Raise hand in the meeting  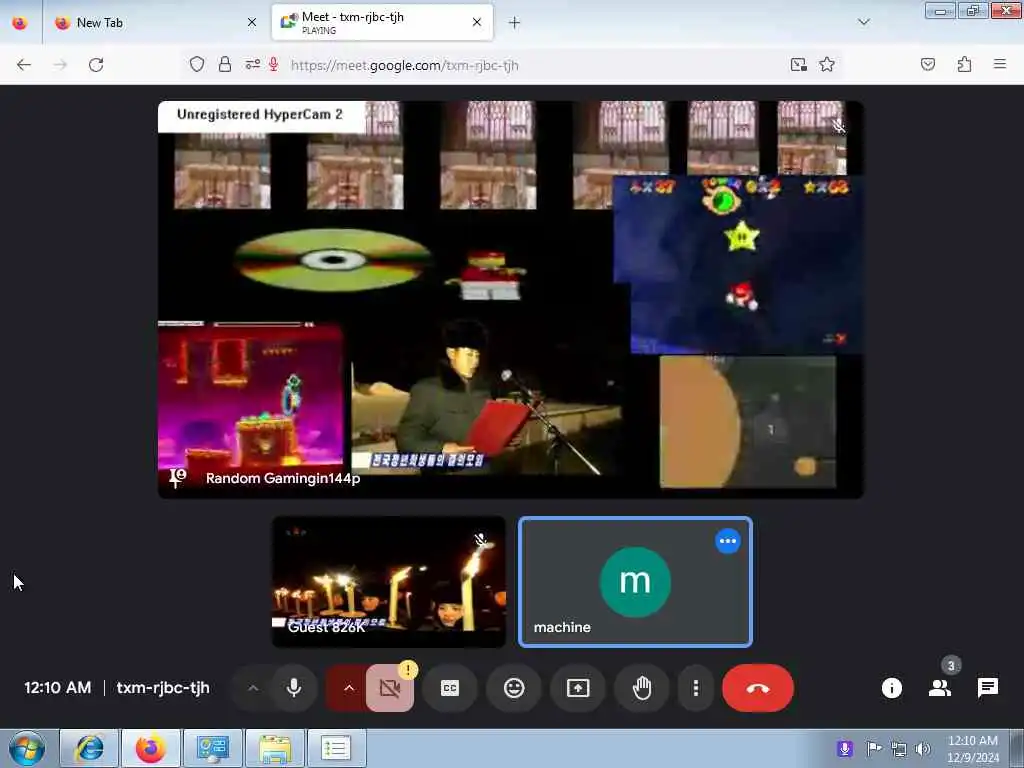[642, 688]
